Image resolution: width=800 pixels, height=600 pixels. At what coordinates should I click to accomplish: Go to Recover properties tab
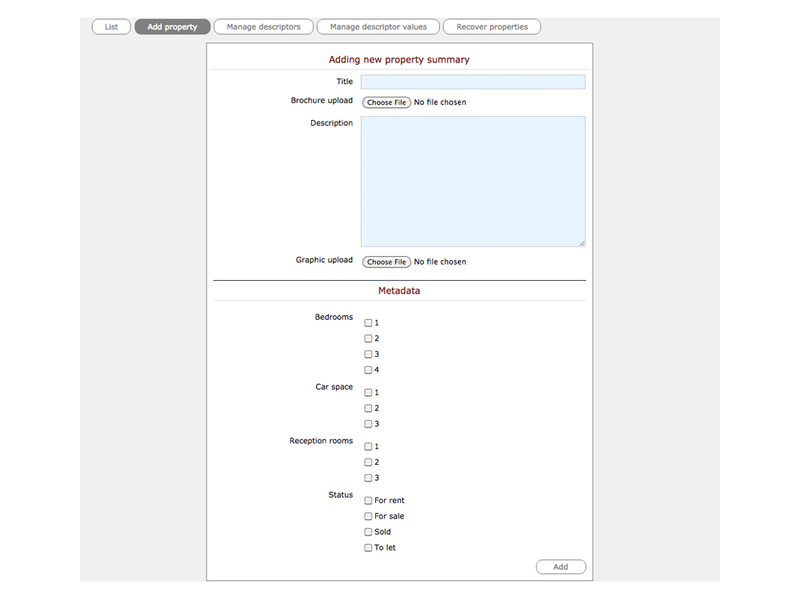pos(492,27)
